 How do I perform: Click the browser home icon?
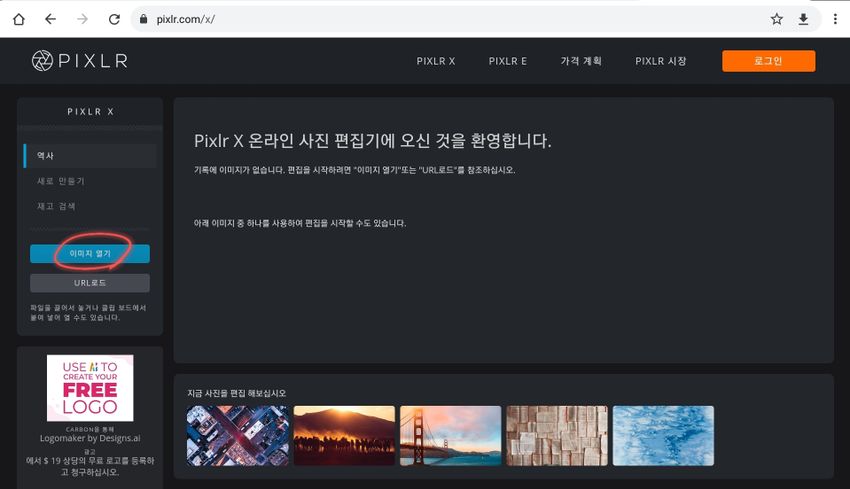pos(18,20)
